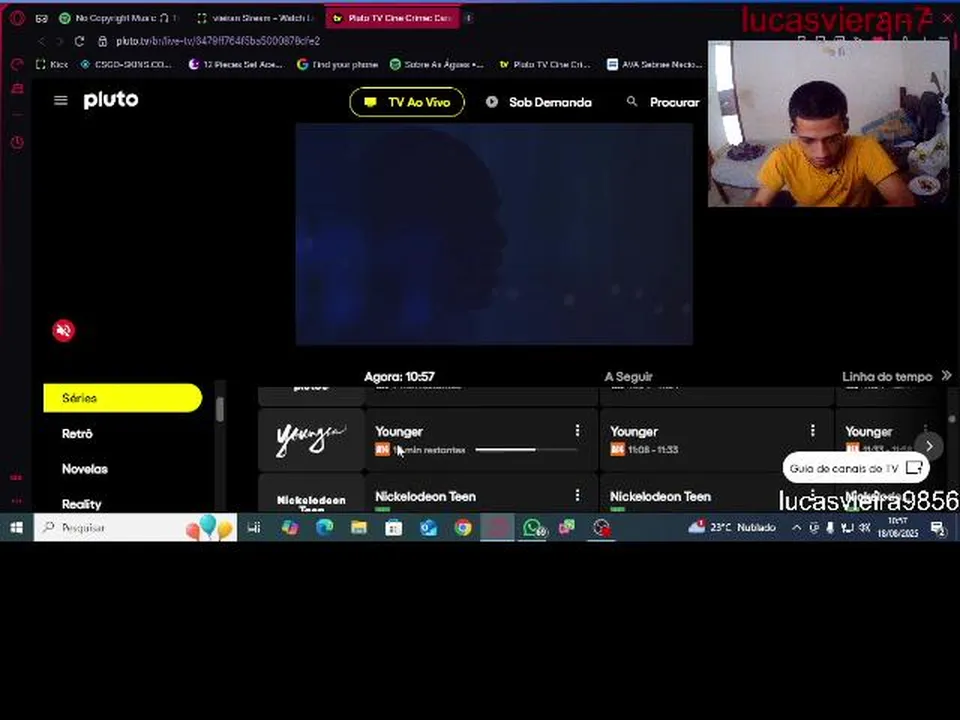Open Guia de canais de TV

pyautogui.click(x=856, y=468)
